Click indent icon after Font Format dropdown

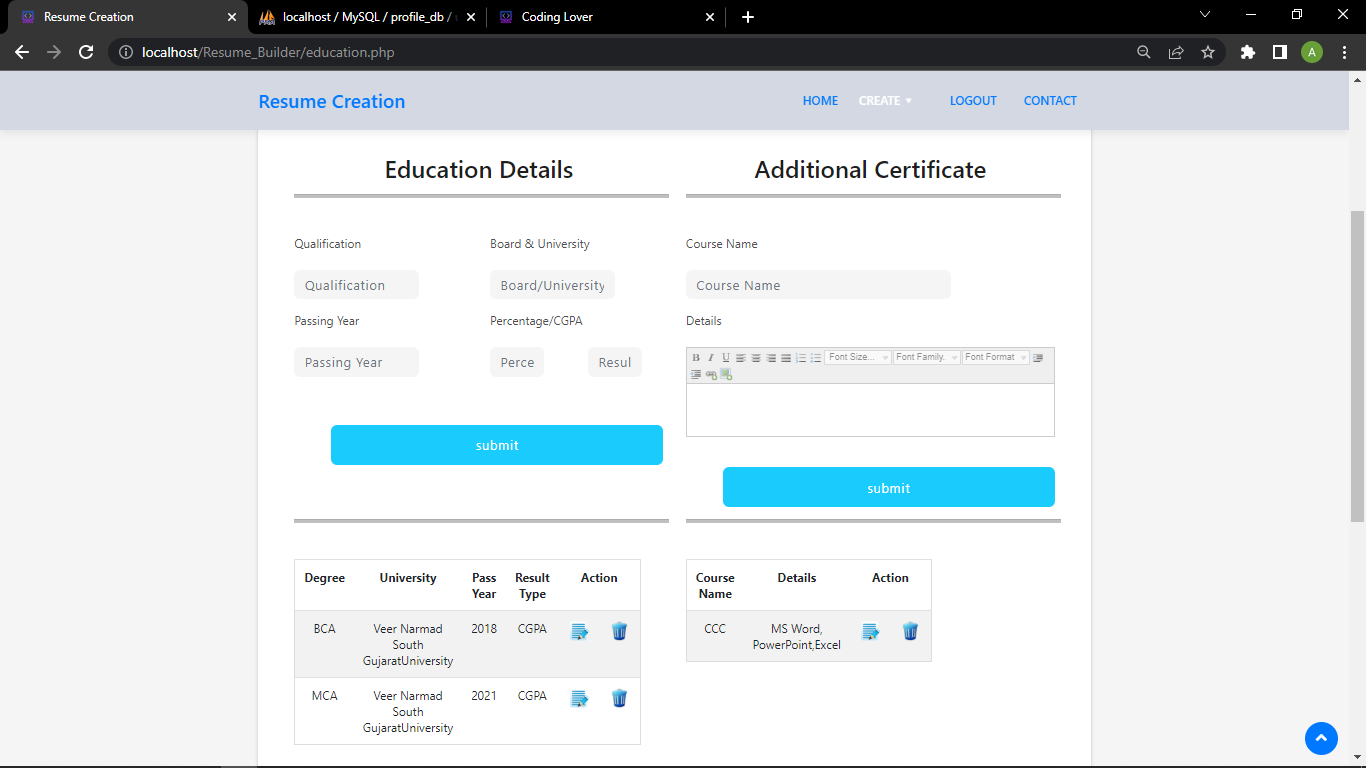click(x=1038, y=358)
